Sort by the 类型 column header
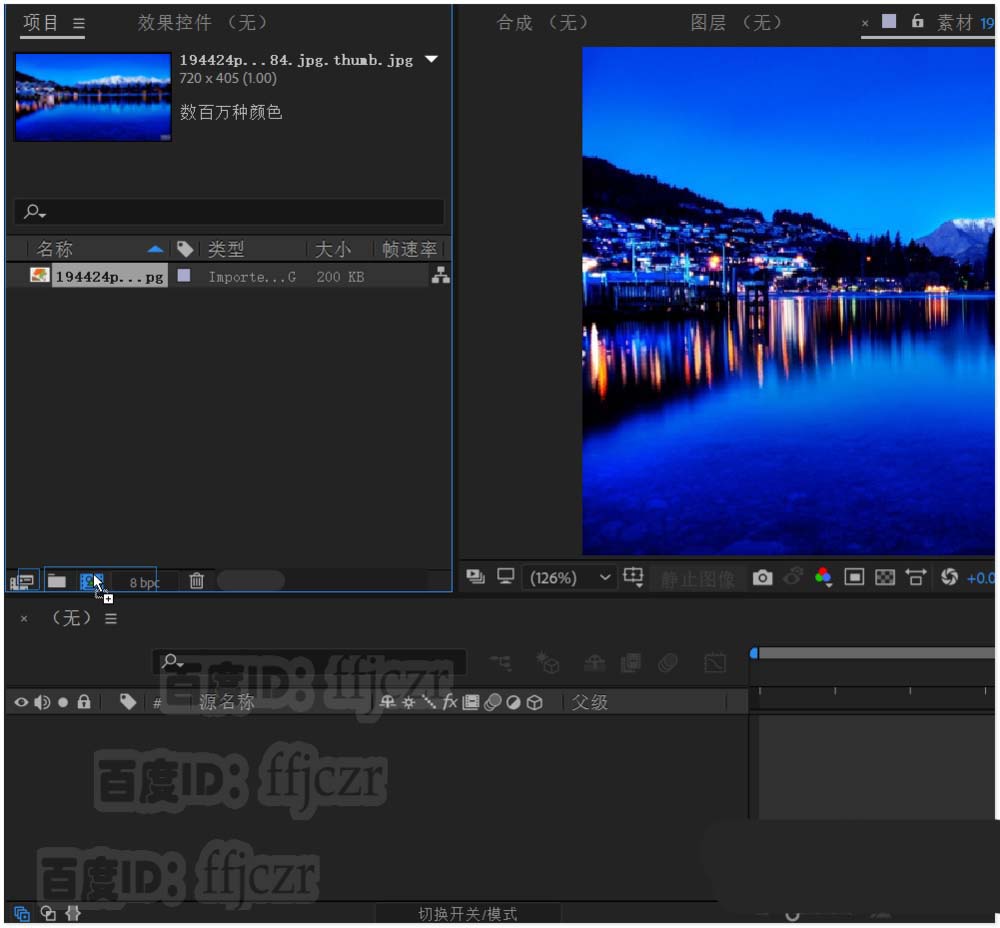The height and width of the screenshot is (928, 1000). click(226, 249)
